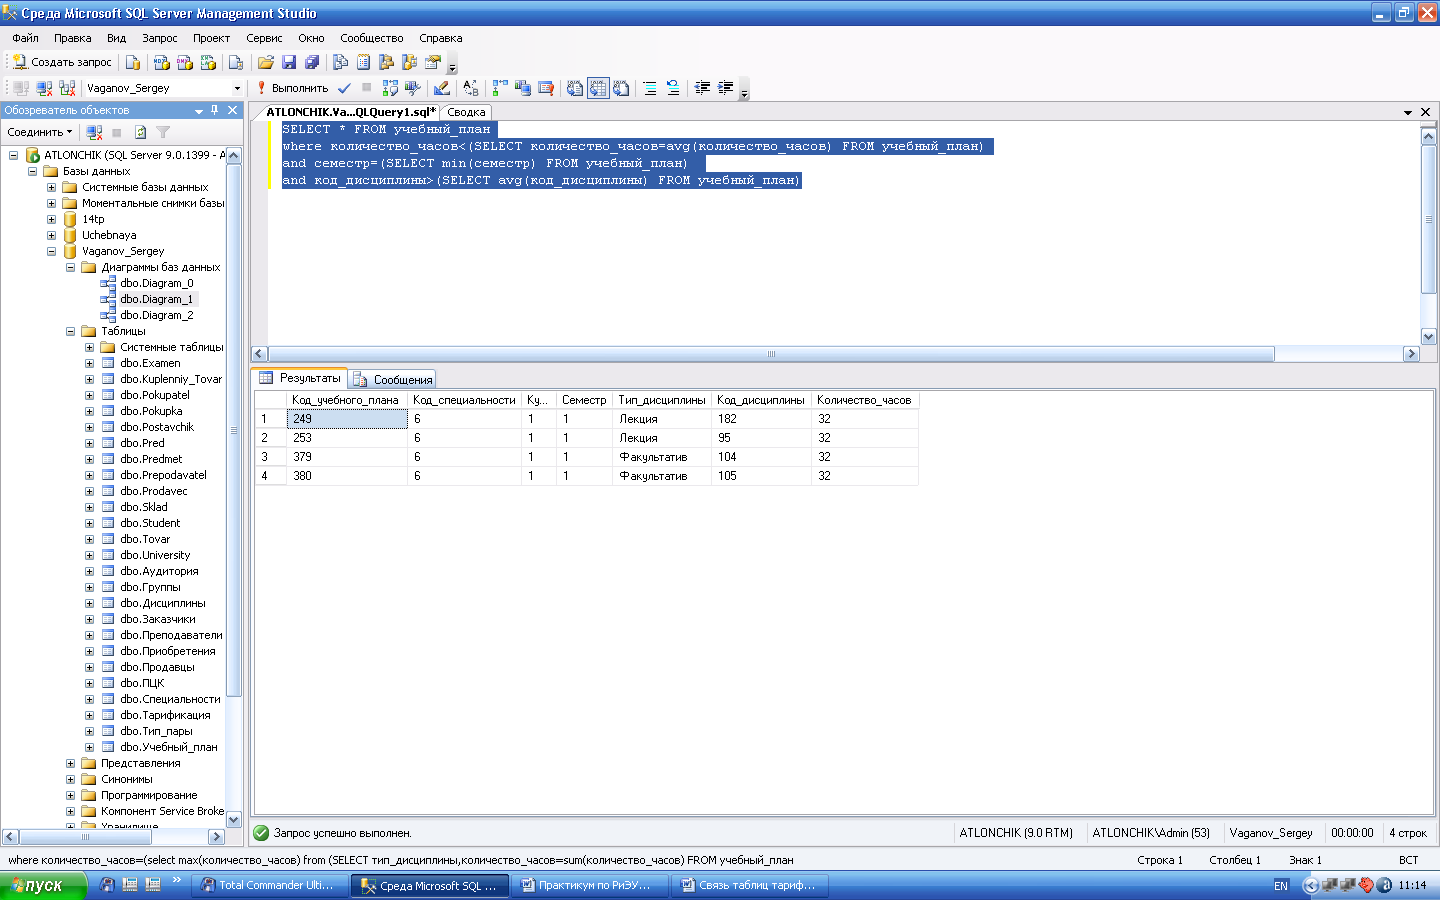Select the dbo.Дисциплины table

tap(162, 603)
